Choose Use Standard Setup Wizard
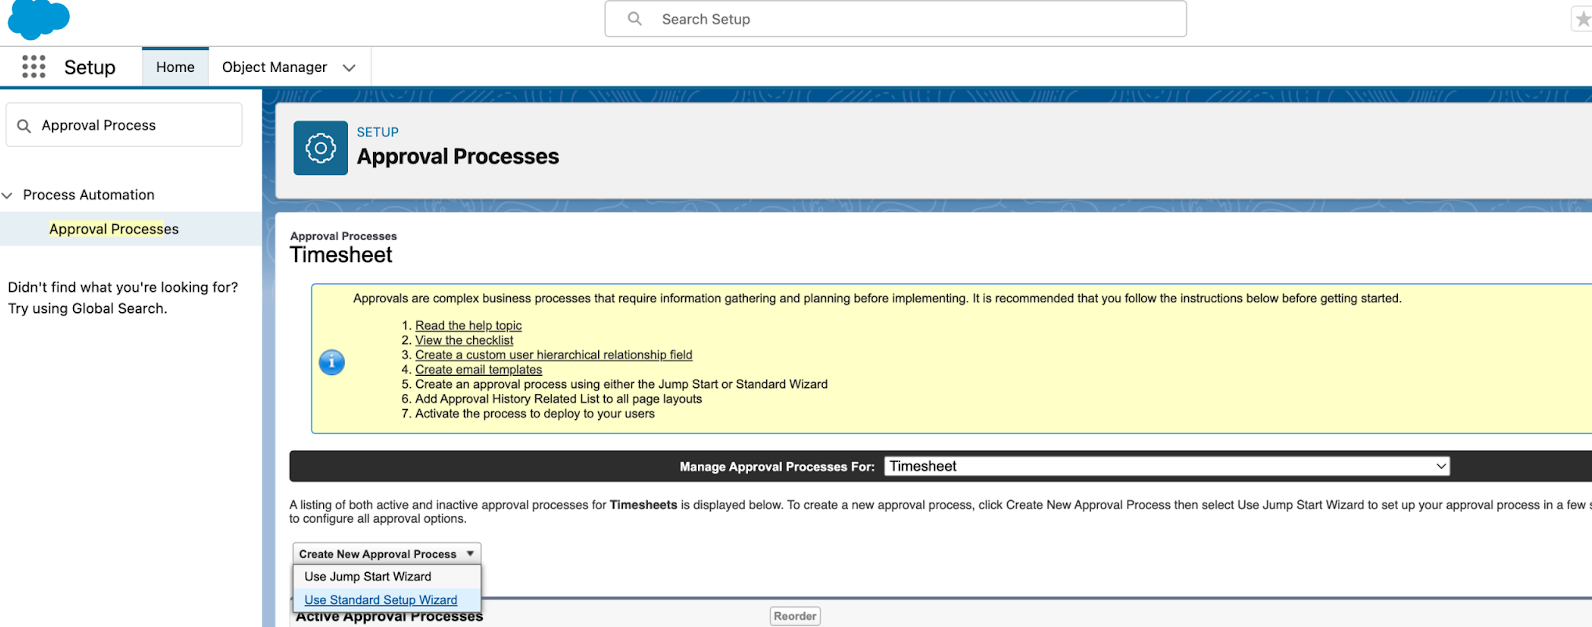The width and height of the screenshot is (1592, 627). point(381,600)
